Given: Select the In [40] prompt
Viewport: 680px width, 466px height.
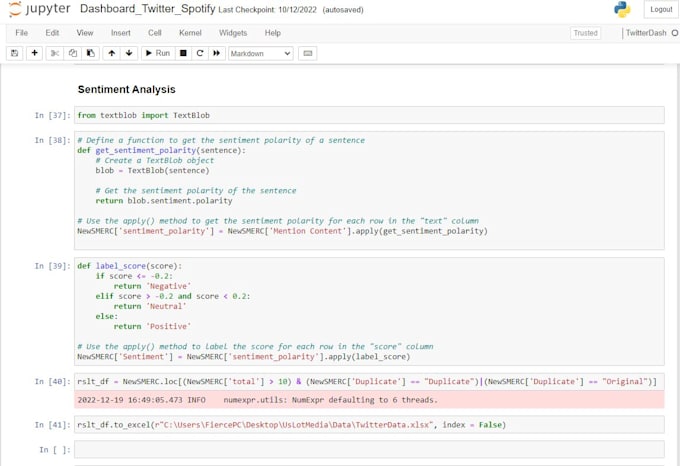Looking at the screenshot, I should pyautogui.click(x=52, y=381).
